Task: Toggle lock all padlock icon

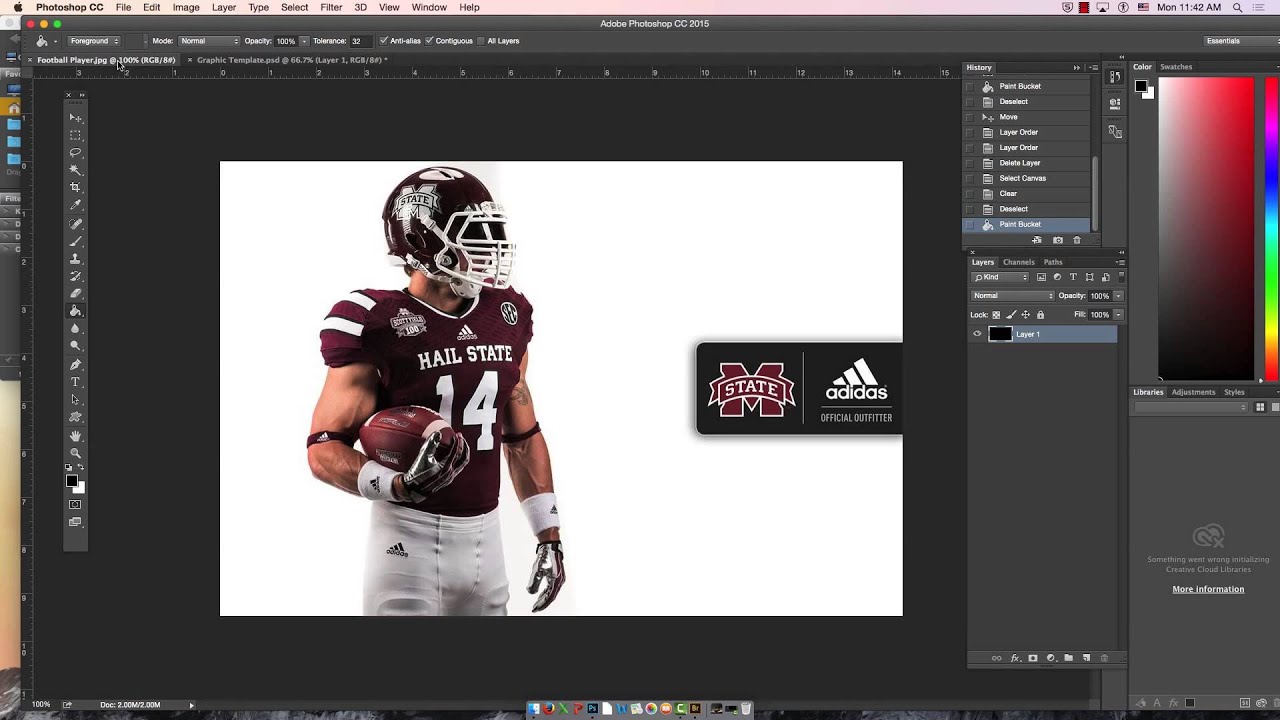Action: tap(1041, 315)
